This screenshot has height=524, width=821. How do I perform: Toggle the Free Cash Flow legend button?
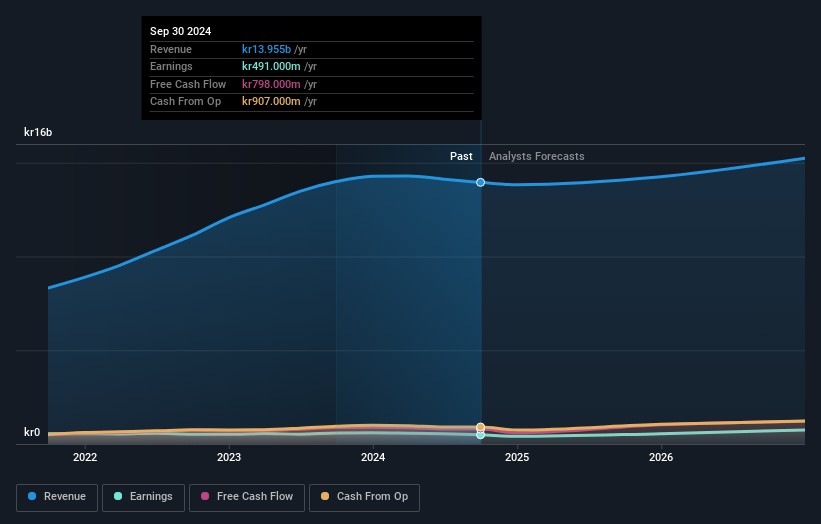point(247,497)
